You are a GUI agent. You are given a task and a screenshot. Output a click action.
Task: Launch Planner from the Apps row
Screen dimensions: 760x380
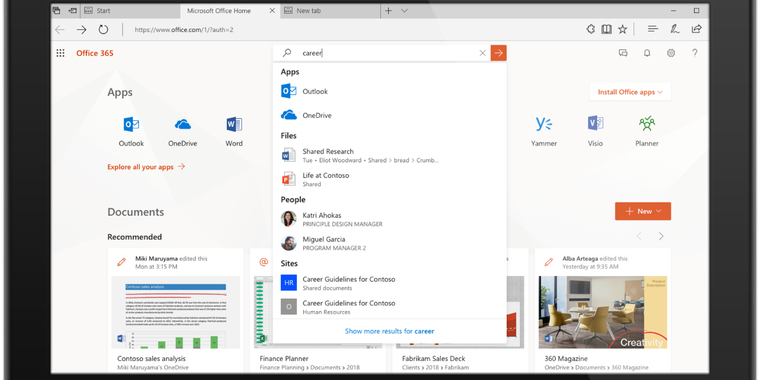[647, 131]
